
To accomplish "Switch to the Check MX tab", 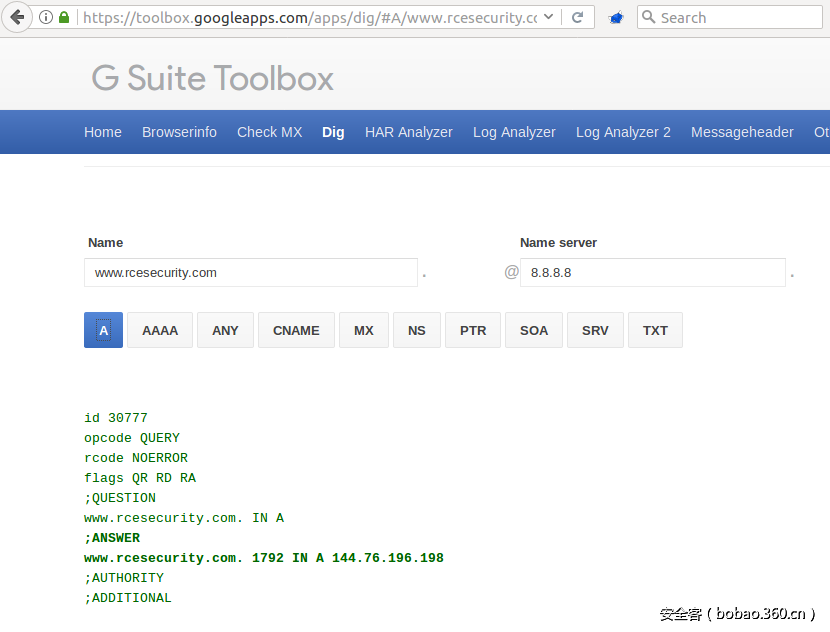I will click(x=269, y=131).
